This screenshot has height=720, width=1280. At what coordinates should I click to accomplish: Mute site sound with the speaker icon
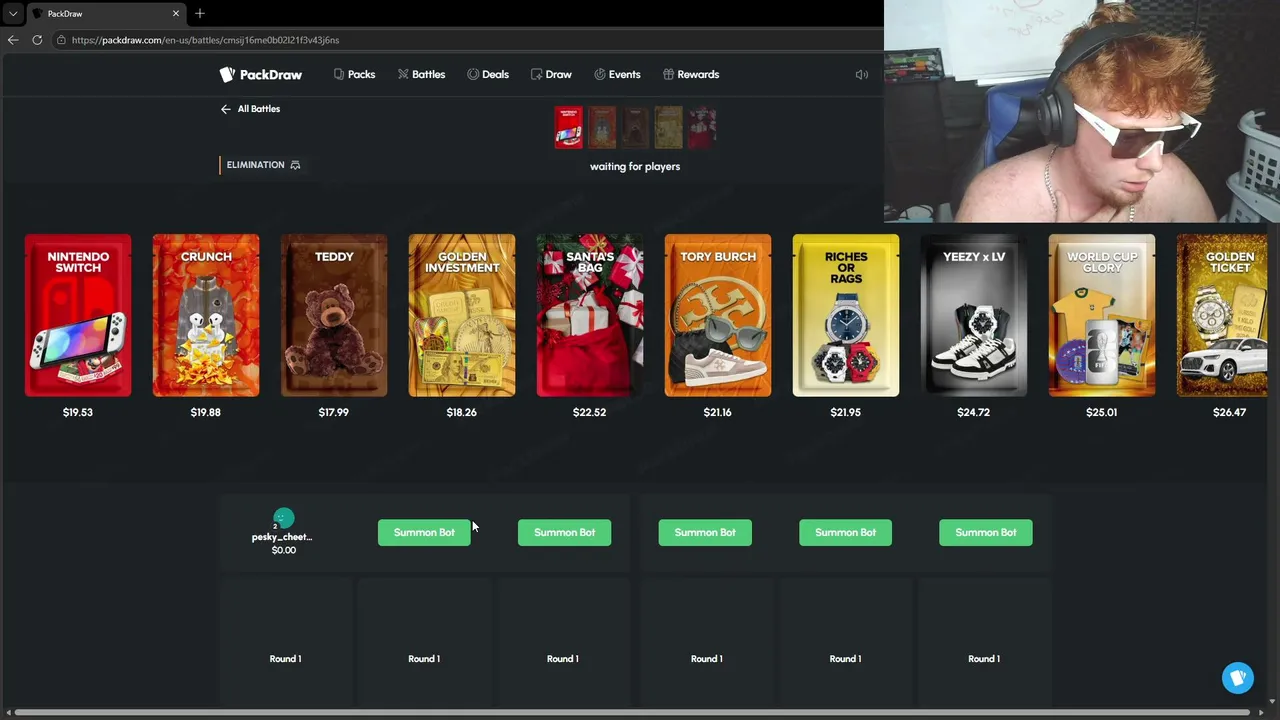pyautogui.click(x=861, y=74)
